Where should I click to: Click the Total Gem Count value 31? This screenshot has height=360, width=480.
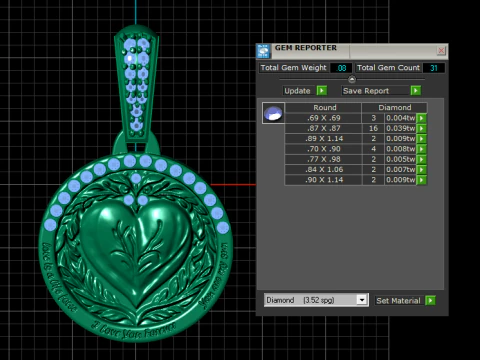433,68
